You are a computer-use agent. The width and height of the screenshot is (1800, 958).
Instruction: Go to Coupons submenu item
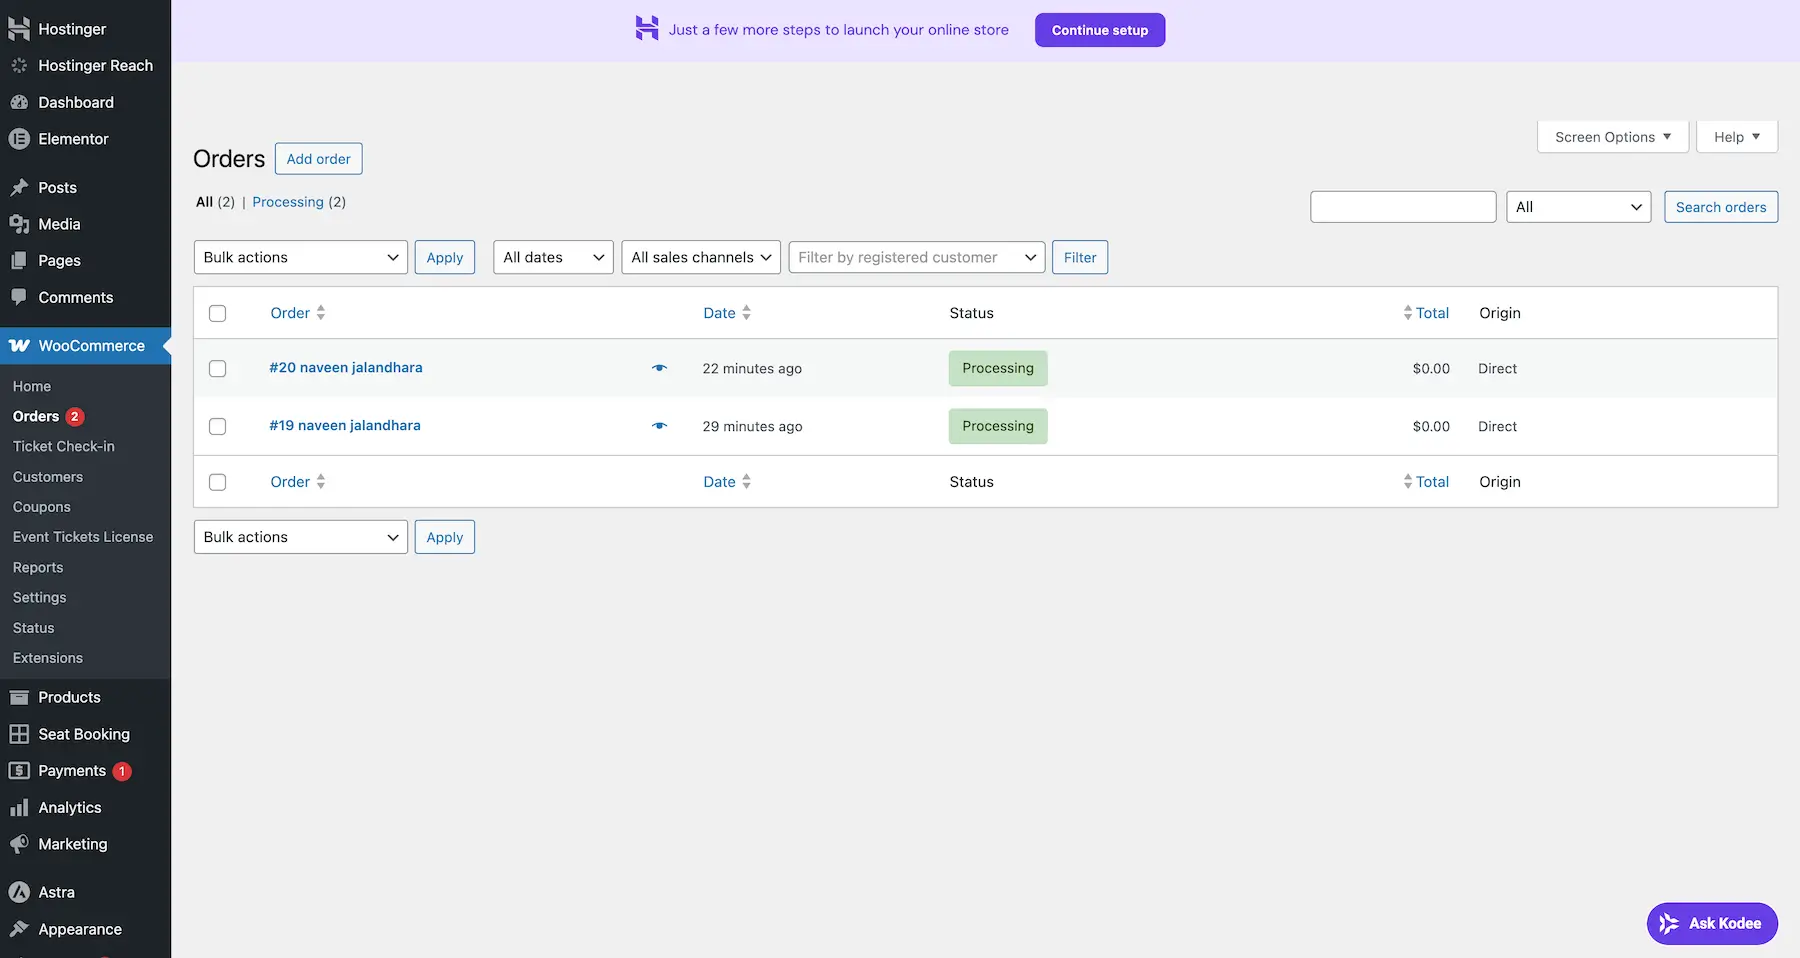pyautogui.click(x=42, y=507)
